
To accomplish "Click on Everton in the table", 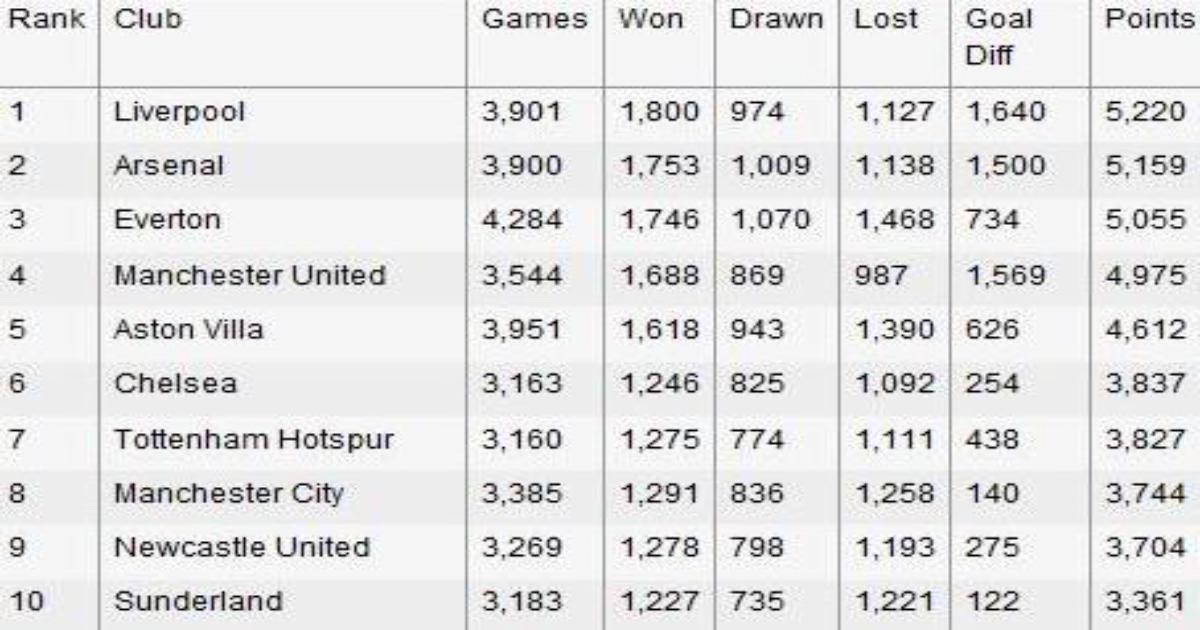I will click(x=167, y=220).
